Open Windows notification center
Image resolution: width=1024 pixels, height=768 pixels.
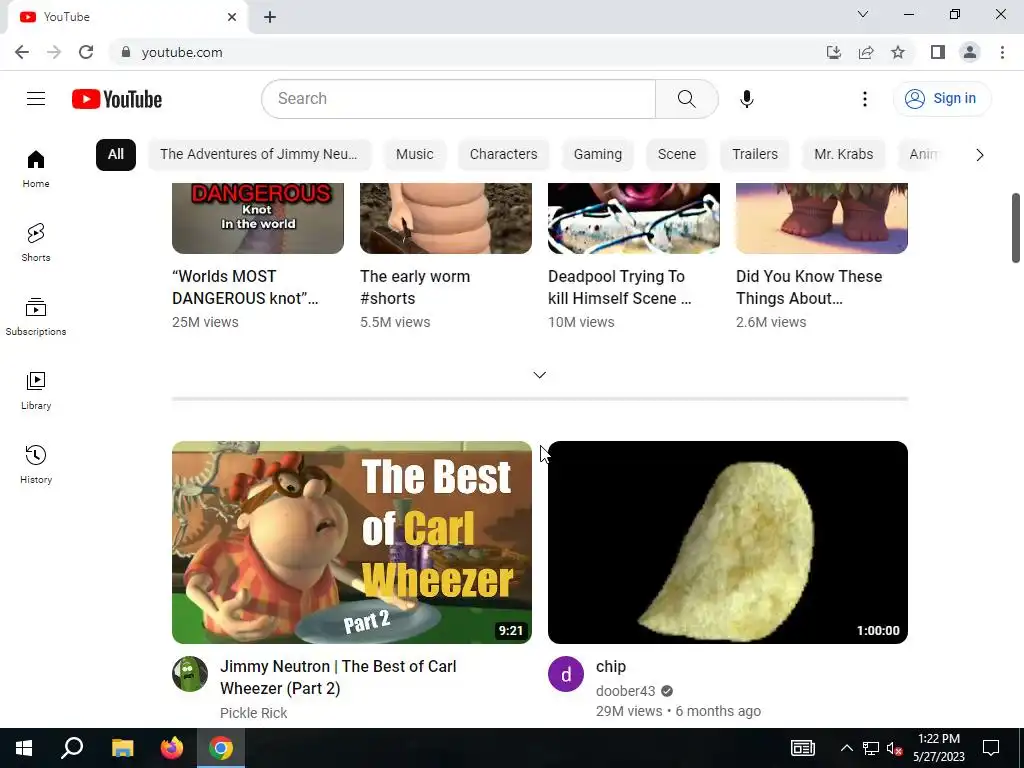[x=991, y=748]
